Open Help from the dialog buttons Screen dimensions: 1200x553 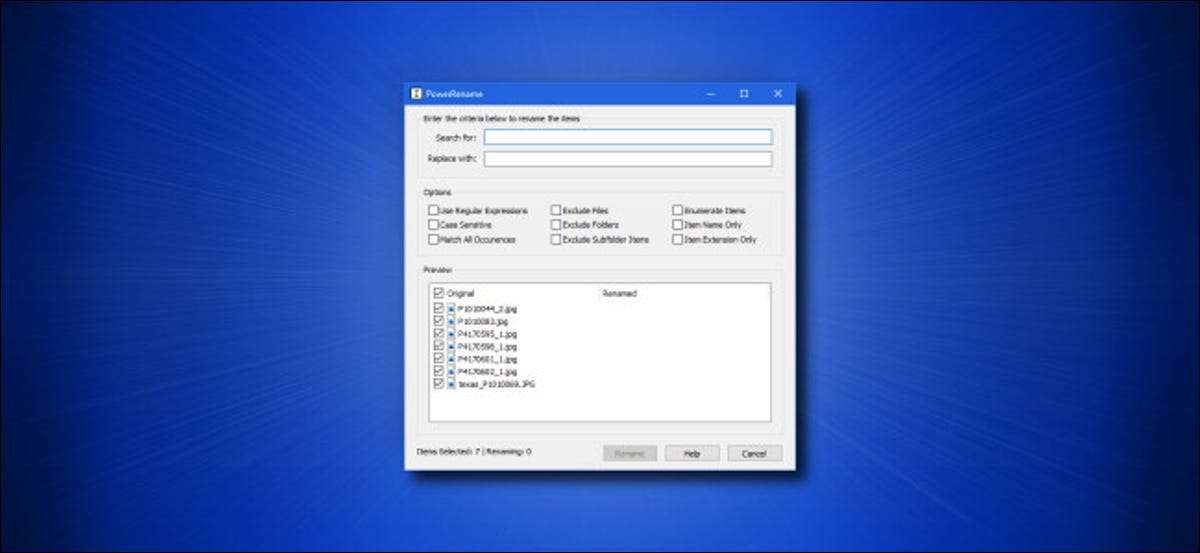pyautogui.click(x=692, y=453)
